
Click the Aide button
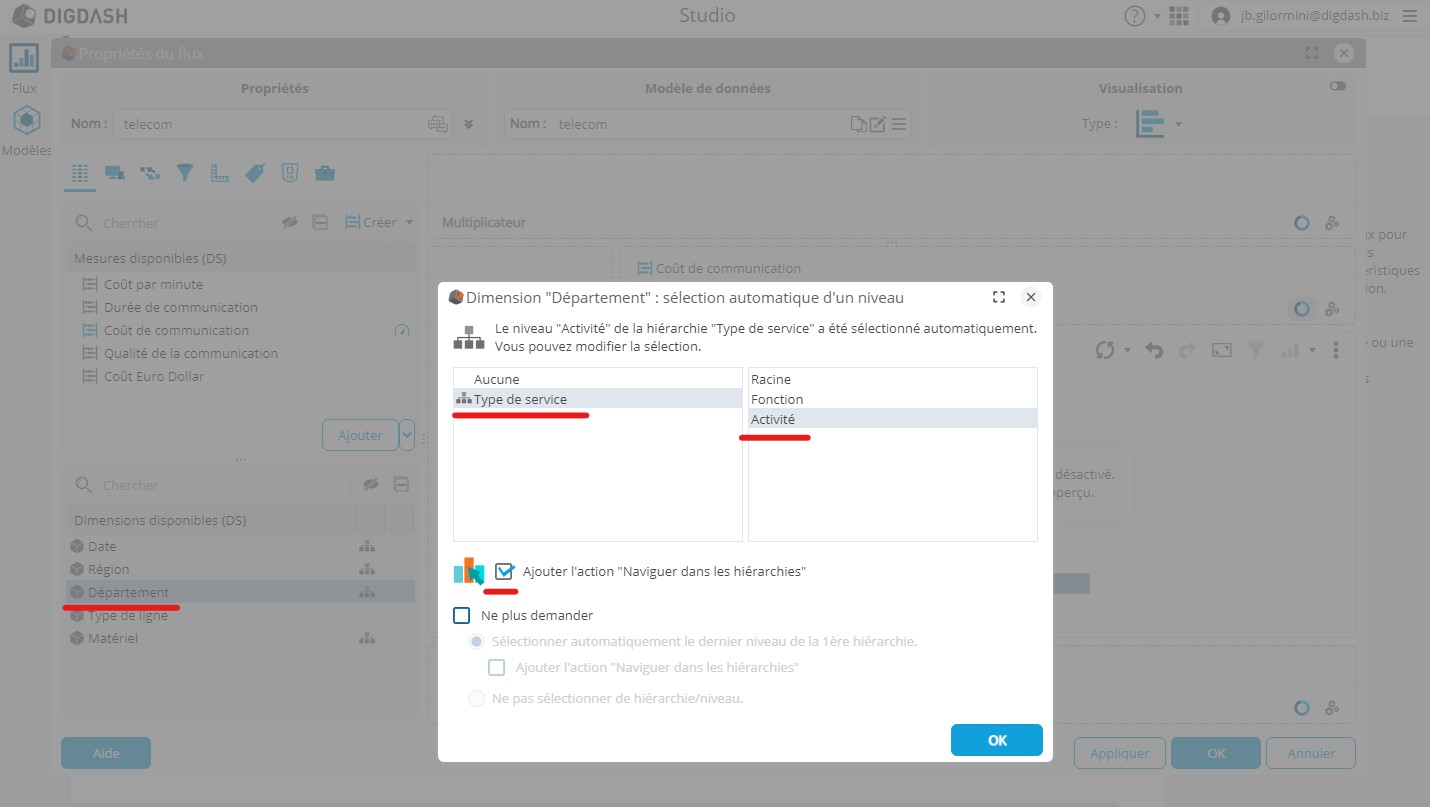click(106, 753)
